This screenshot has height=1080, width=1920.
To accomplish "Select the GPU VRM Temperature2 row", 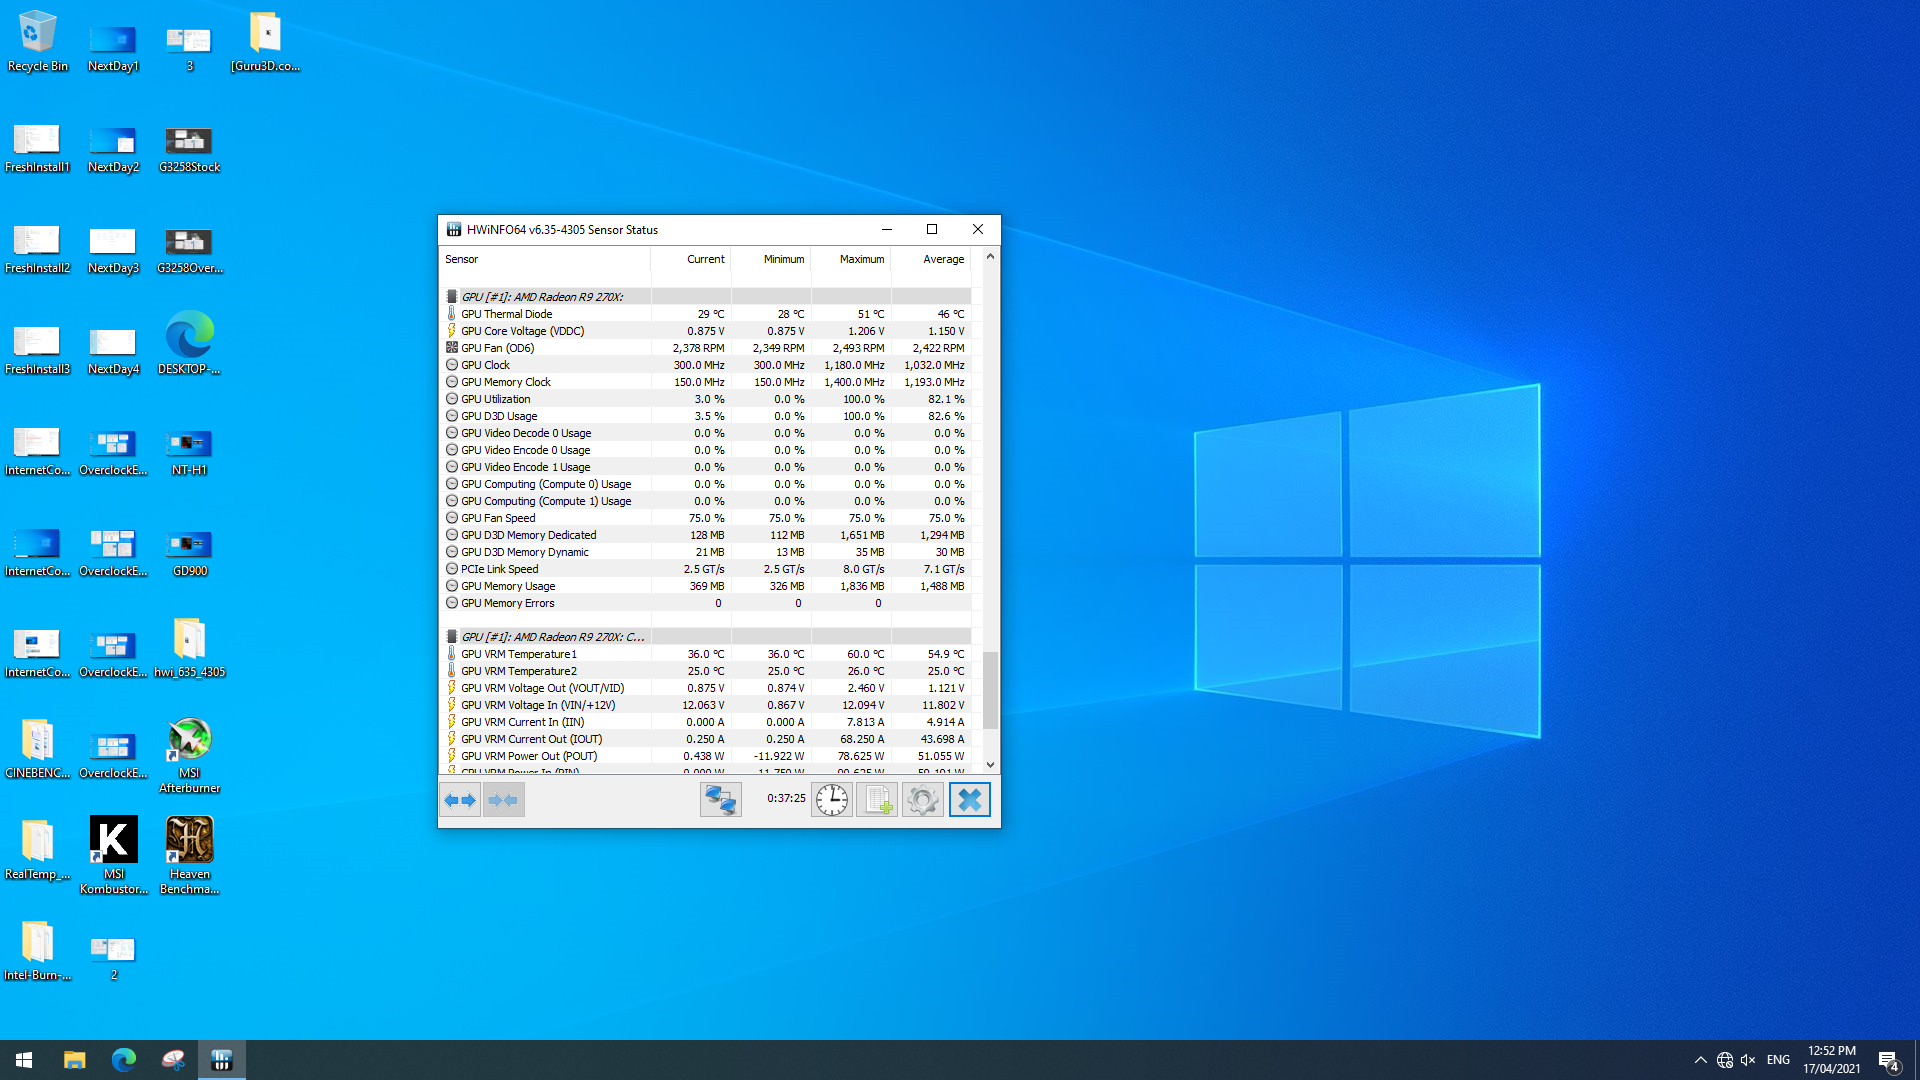I will click(706, 671).
